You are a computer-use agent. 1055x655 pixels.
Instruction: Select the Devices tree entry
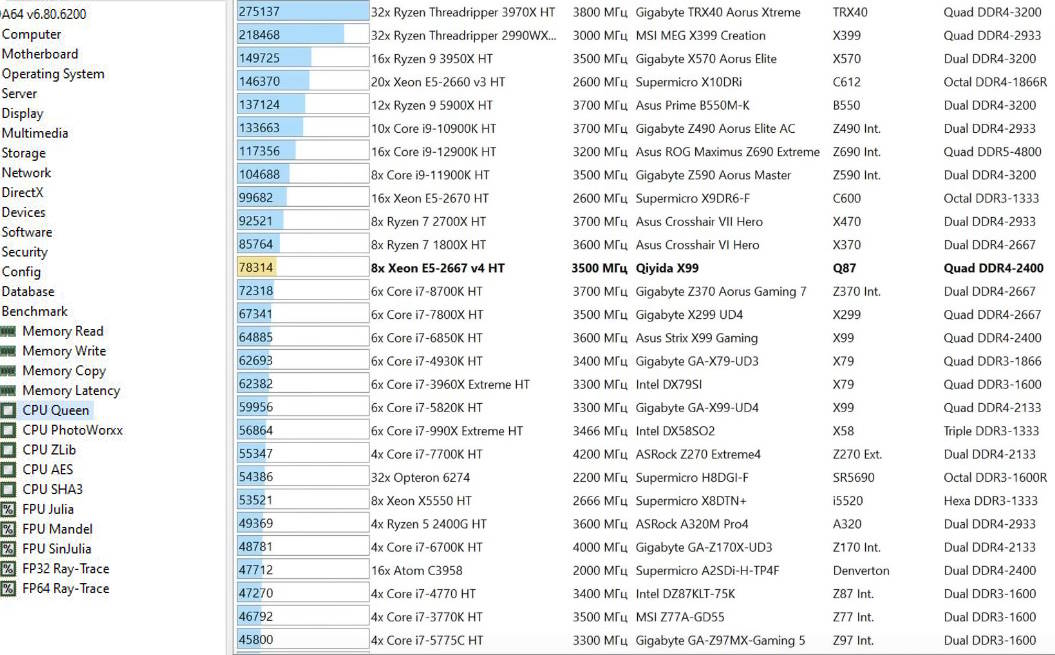[x=24, y=213]
